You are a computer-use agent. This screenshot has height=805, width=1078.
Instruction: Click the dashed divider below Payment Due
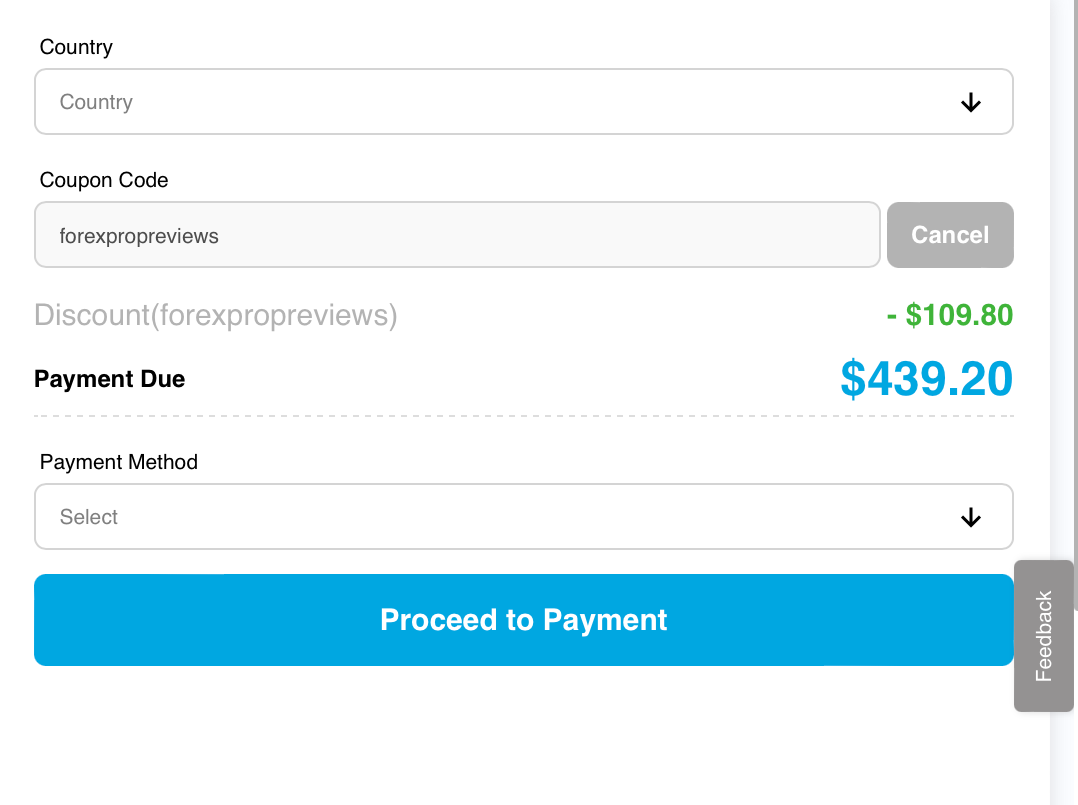click(523, 416)
